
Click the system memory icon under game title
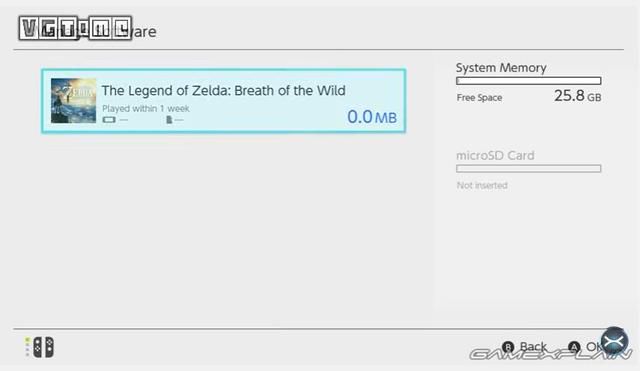coord(109,120)
